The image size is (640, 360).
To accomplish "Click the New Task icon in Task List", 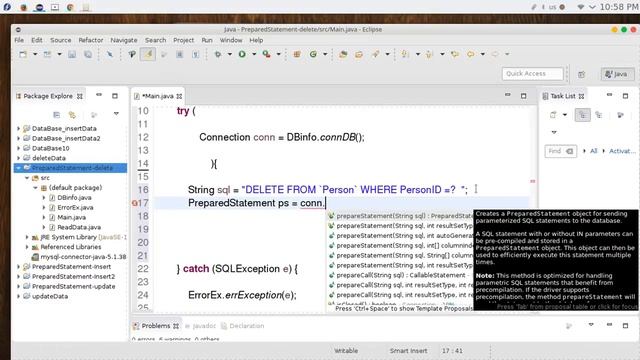I will (x=553, y=115).
